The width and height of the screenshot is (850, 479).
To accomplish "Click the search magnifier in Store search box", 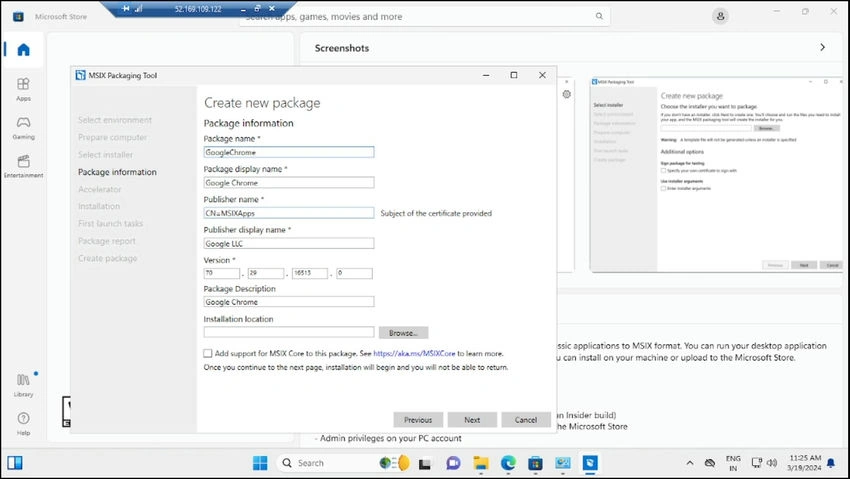I will 599,16.
